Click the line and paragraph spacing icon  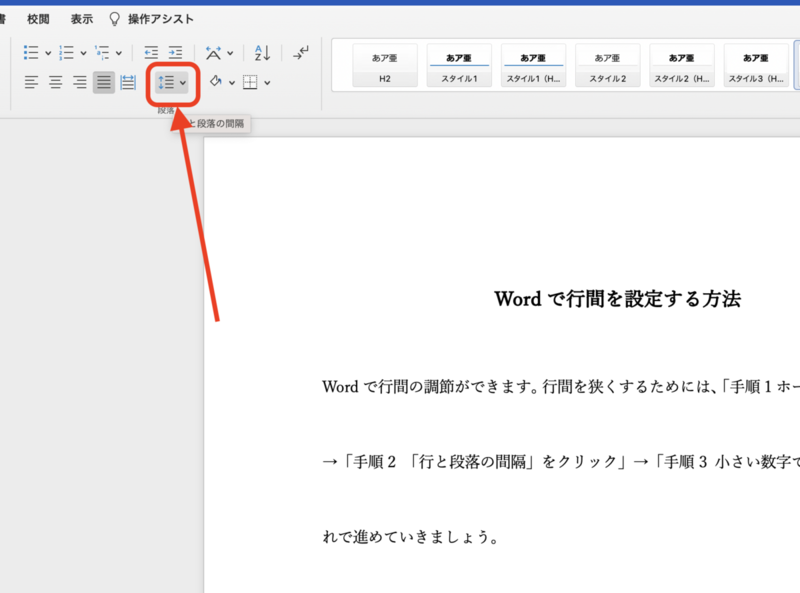tap(166, 83)
